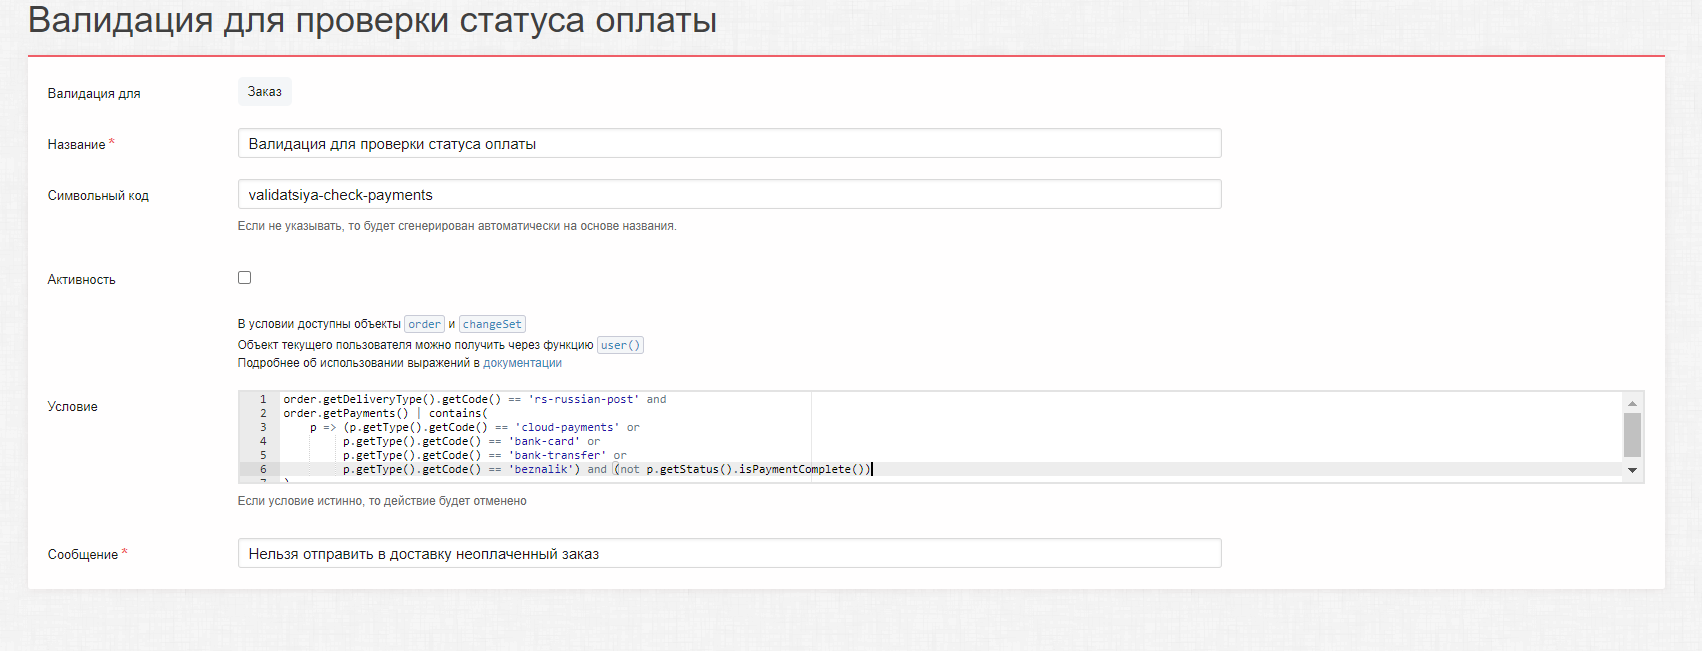Click the code editor scroll down arrow
The width and height of the screenshot is (1702, 651).
(x=1632, y=470)
